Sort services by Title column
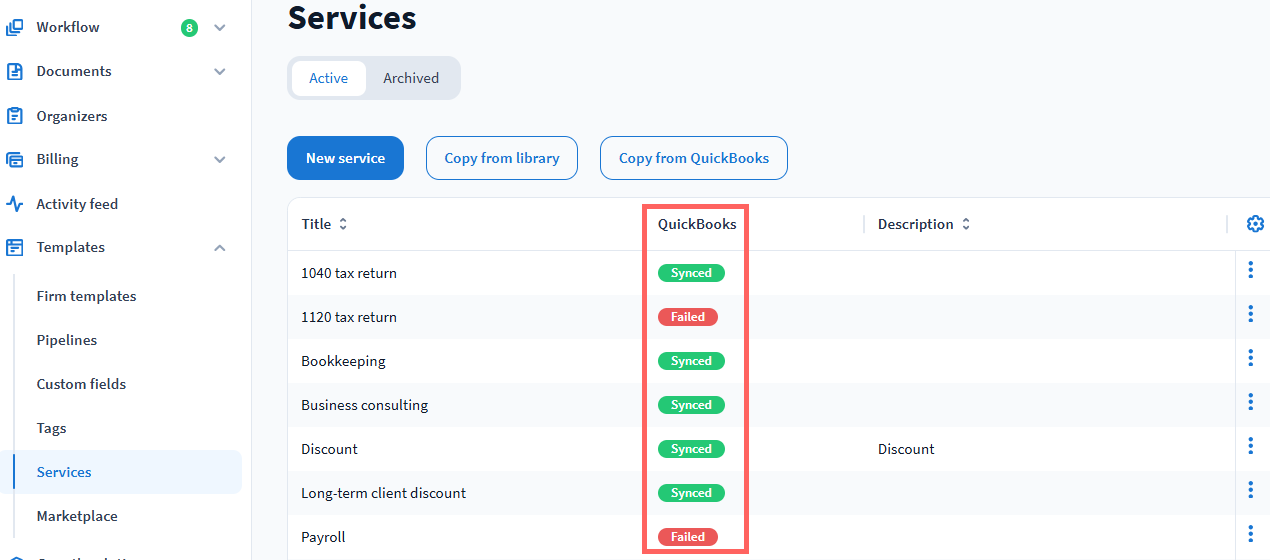 pos(343,224)
